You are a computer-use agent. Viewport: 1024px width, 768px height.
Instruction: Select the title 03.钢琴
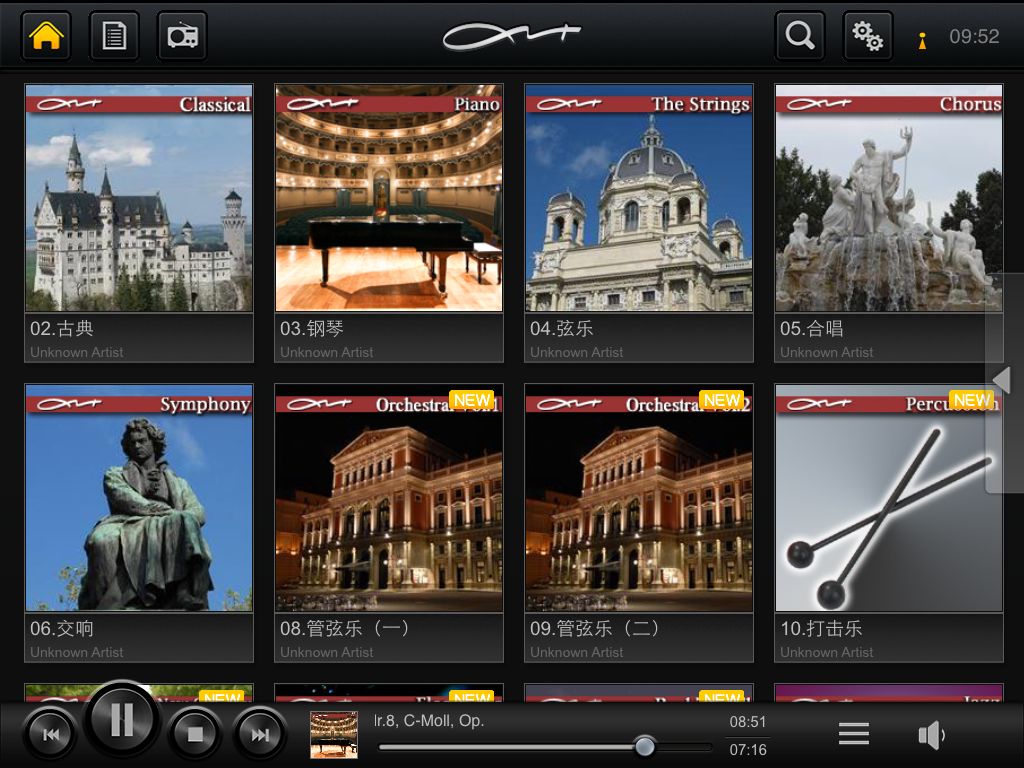click(x=312, y=328)
